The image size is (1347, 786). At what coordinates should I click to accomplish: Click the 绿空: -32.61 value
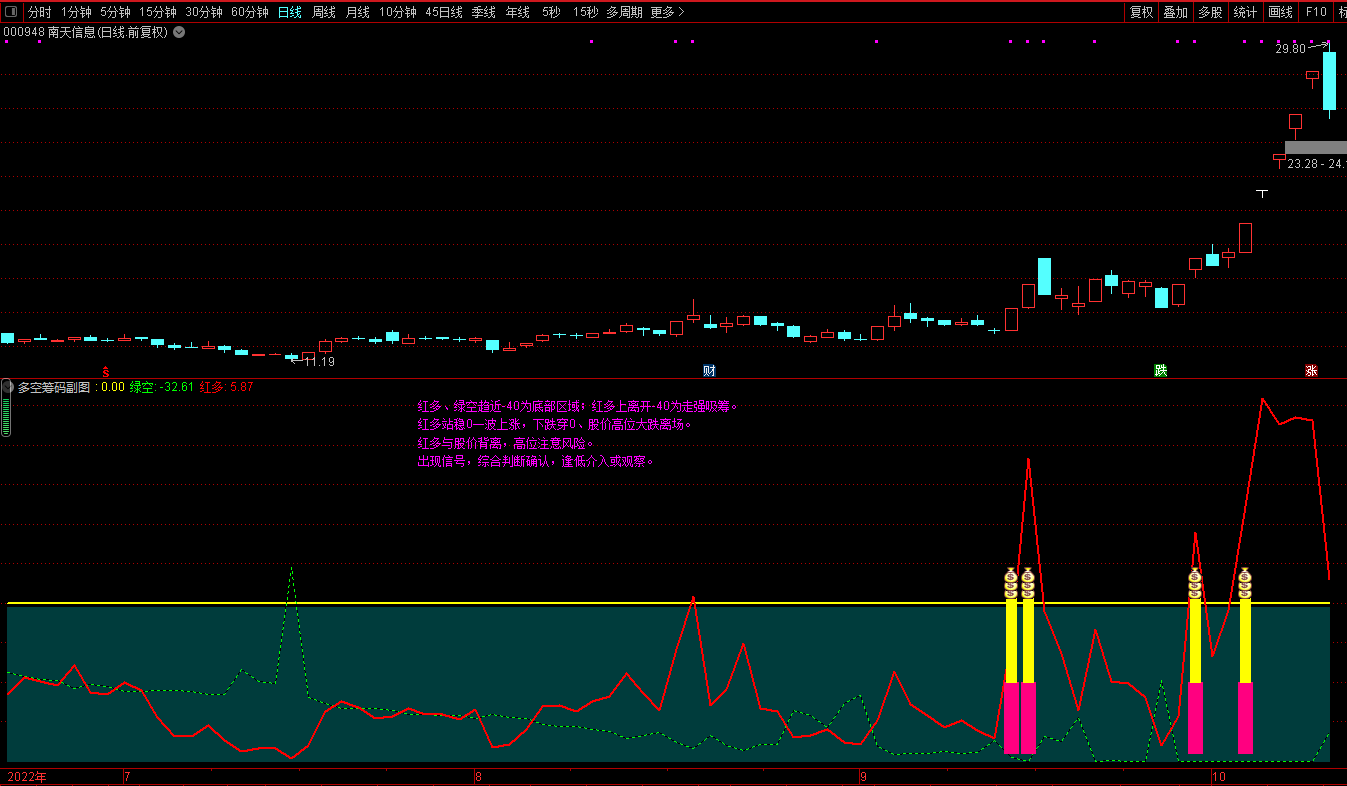[162, 387]
